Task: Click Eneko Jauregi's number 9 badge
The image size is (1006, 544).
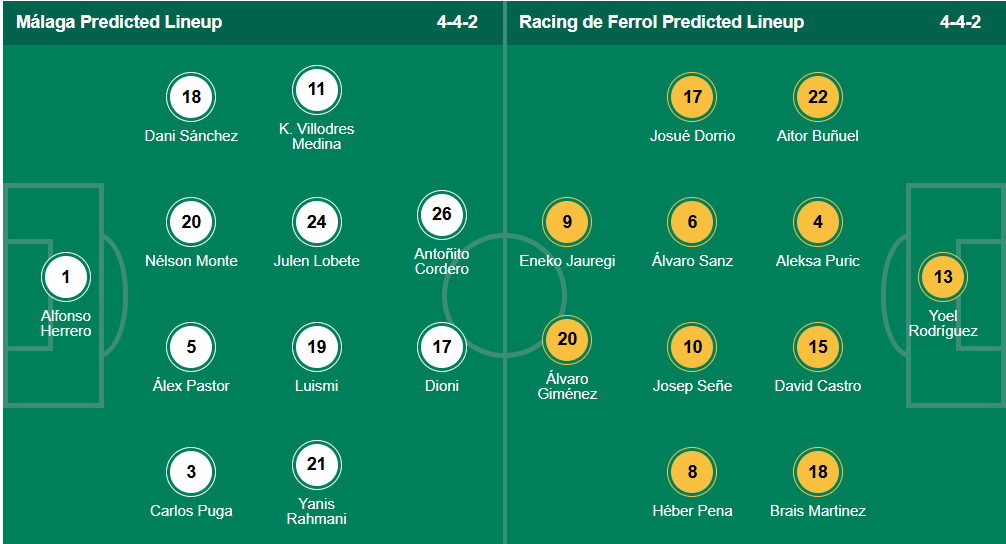Action: pos(567,222)
